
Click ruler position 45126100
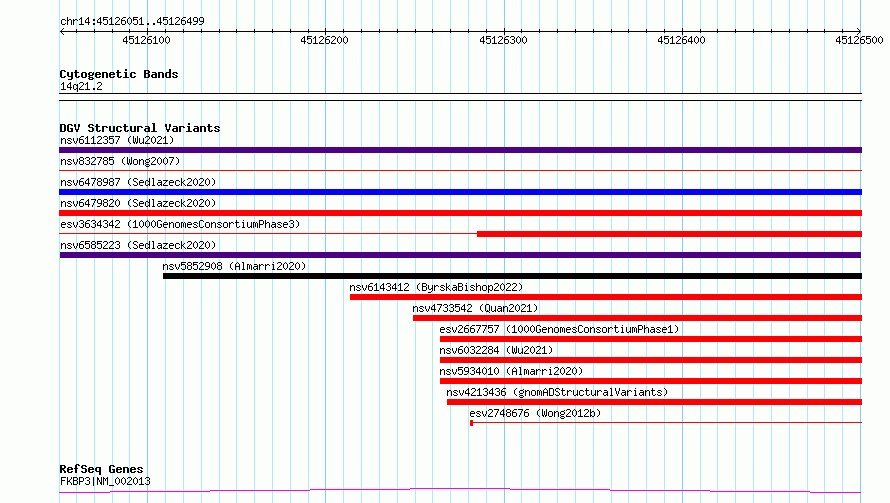click(146, 40)
